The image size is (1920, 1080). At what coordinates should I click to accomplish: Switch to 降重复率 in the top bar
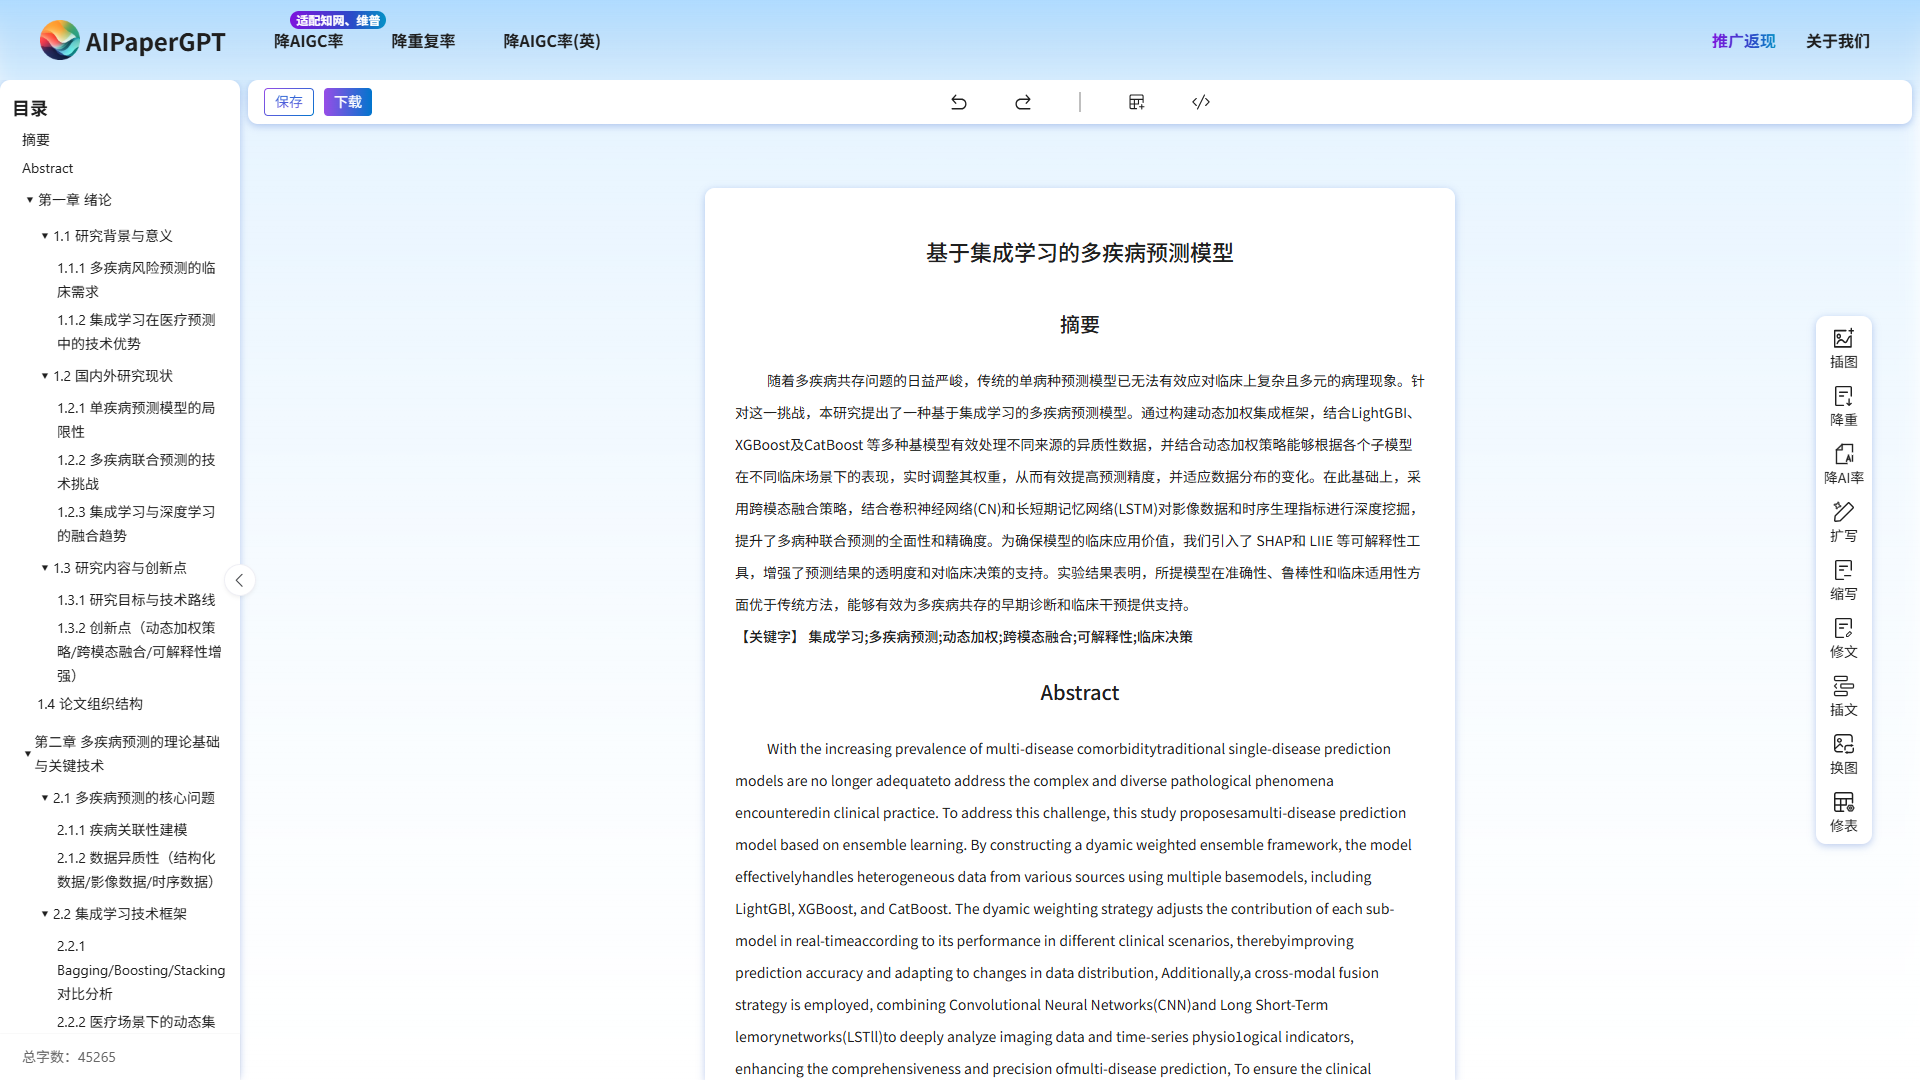[x=423, y=41]
